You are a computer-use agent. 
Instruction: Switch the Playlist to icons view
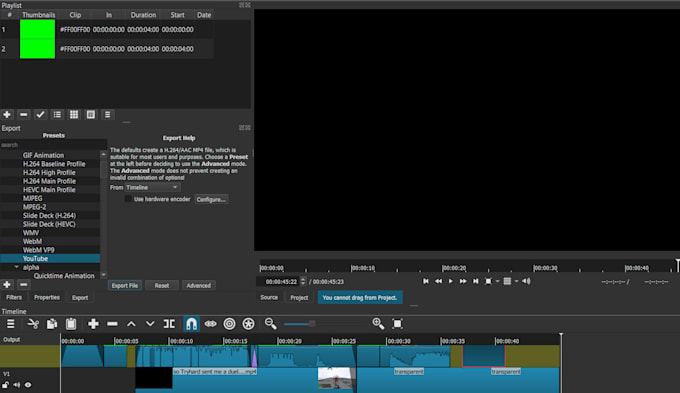91,115
